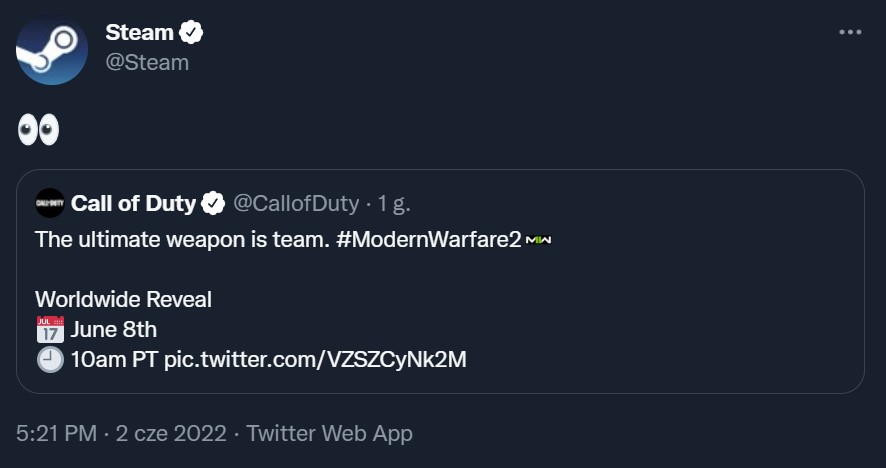Open the pic.twitter.com/VZSZCyNk2M link
Image resolution: width=886 pixels, height=468 pixels.
coord(315,359)
